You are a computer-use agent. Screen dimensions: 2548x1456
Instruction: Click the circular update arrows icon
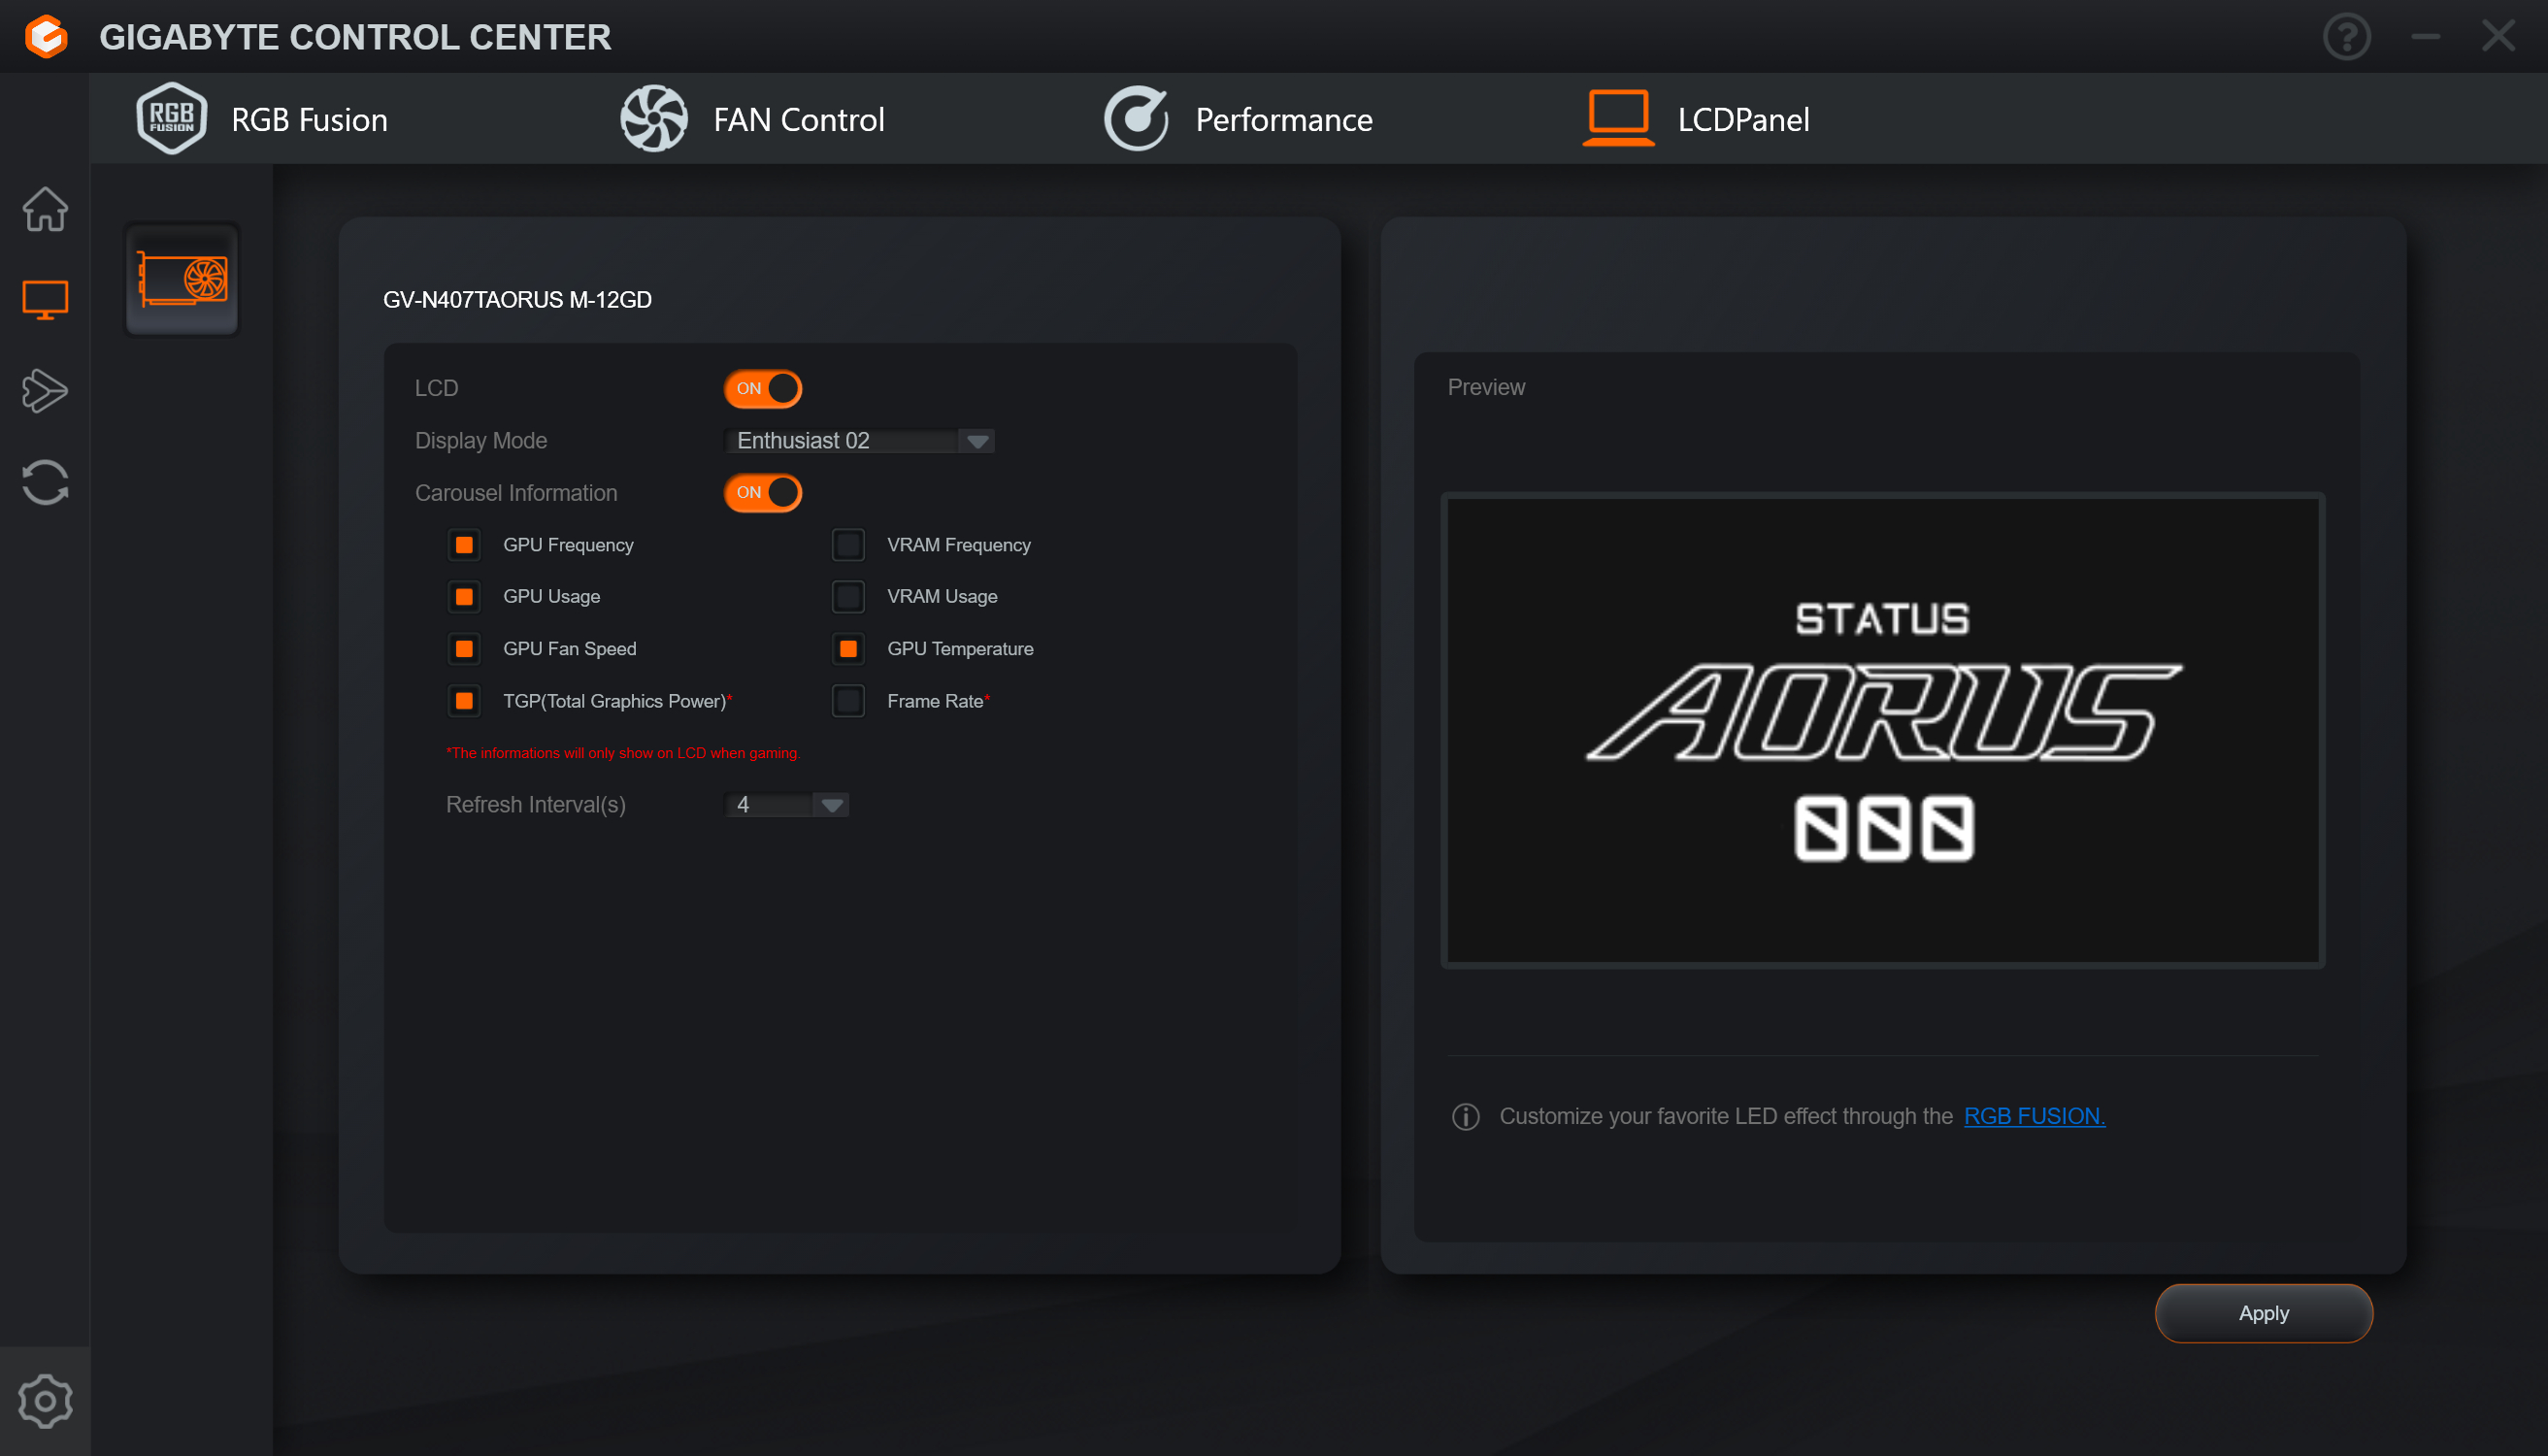(x=45, y=482)
